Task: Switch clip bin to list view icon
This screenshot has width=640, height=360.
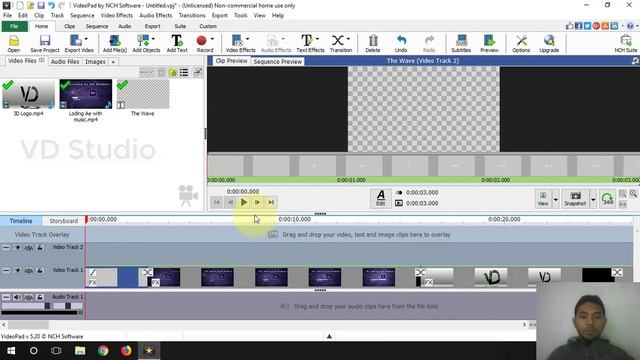Action: (184, 73)
